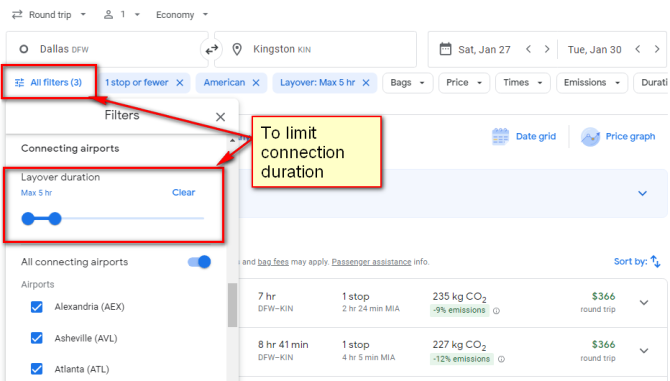Click the Connecting airports section heading
The image size is (670, 381).
[x=70, y=149]
